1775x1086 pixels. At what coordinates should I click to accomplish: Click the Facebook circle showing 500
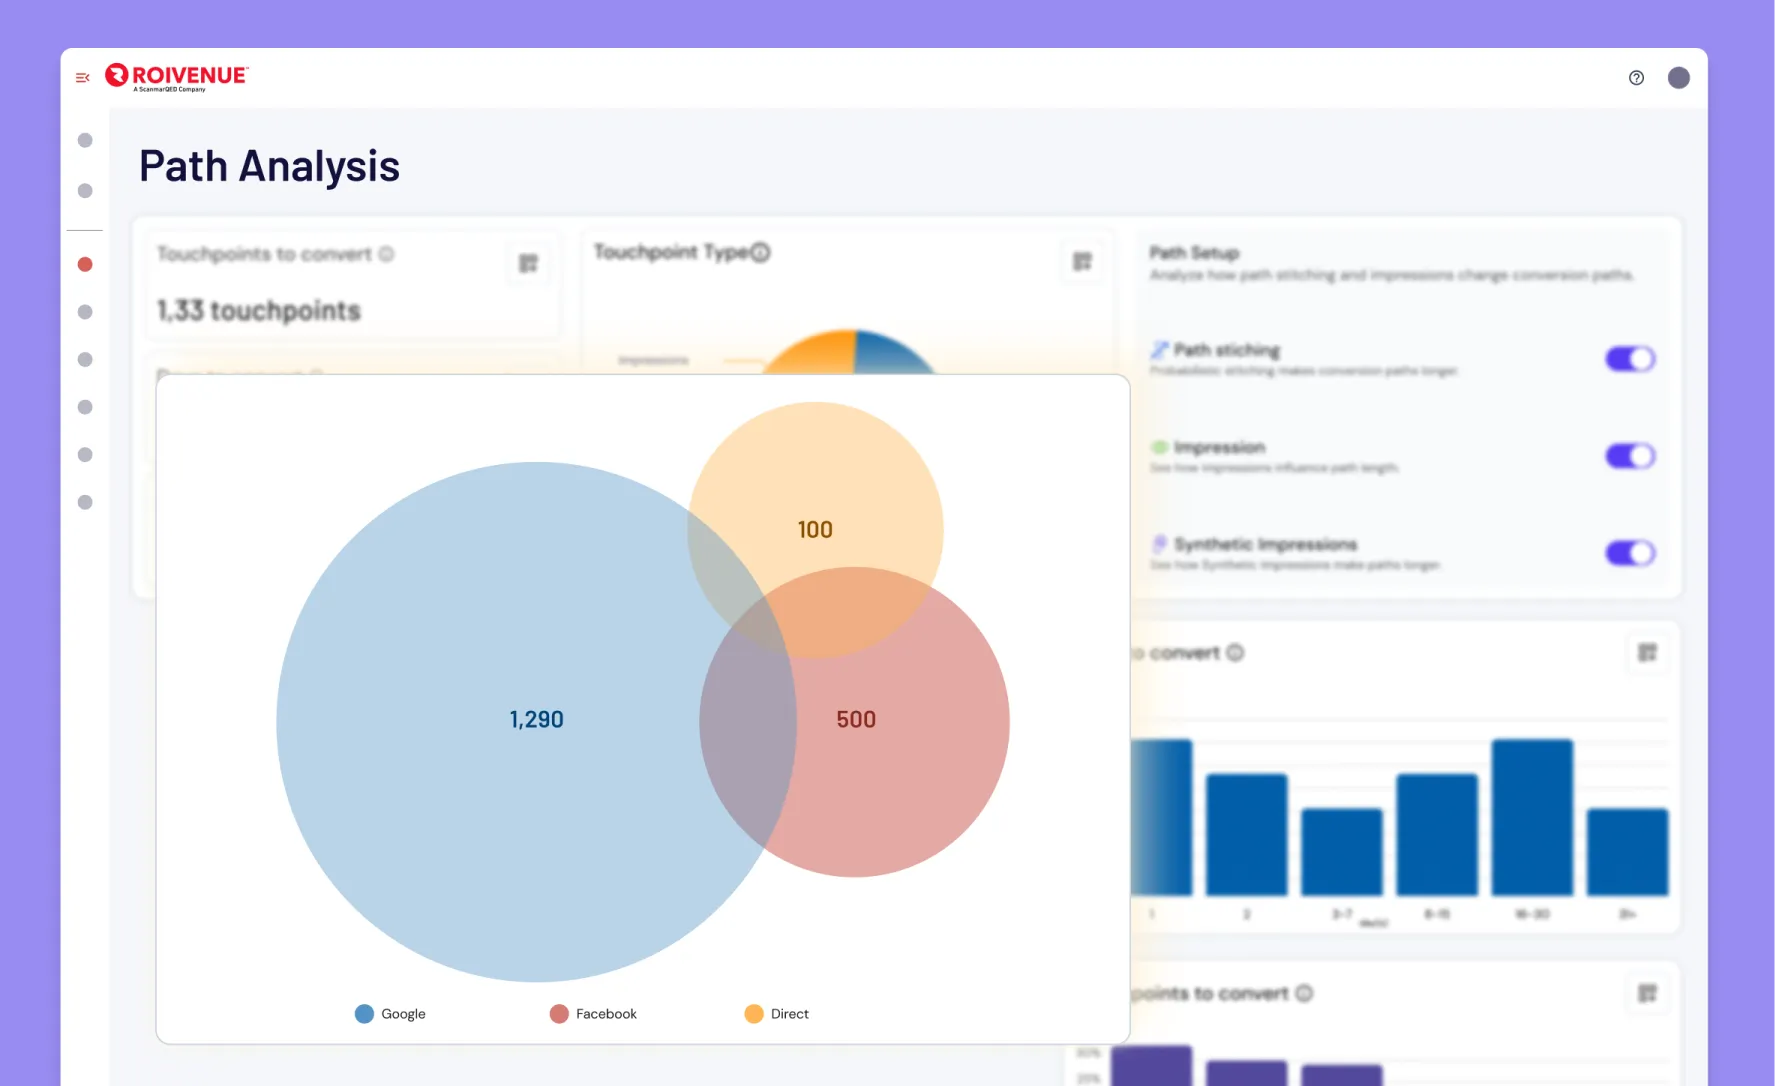click(855, 720)
